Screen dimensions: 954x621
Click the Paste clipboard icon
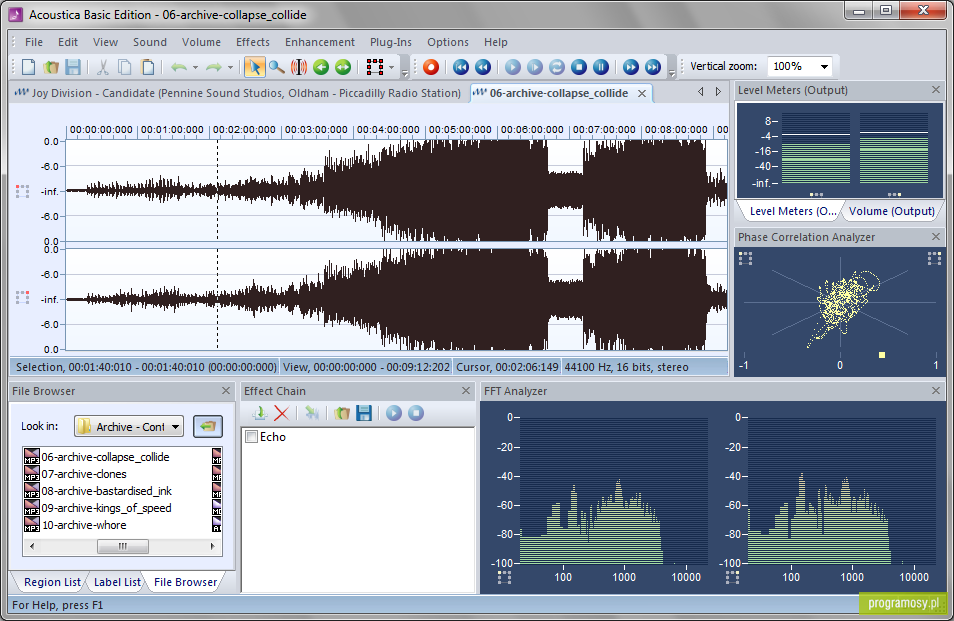click(x=147, y=66)
